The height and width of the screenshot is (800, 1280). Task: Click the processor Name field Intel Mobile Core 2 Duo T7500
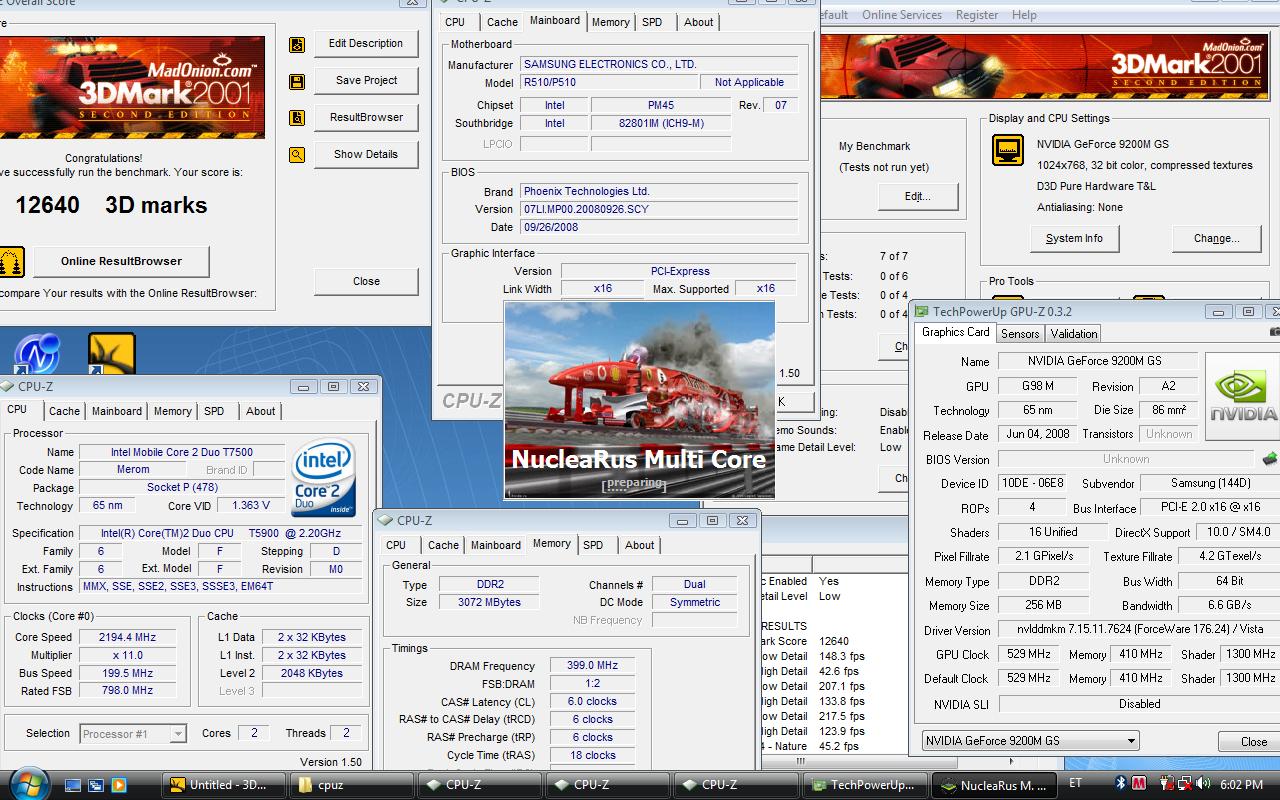181,452
